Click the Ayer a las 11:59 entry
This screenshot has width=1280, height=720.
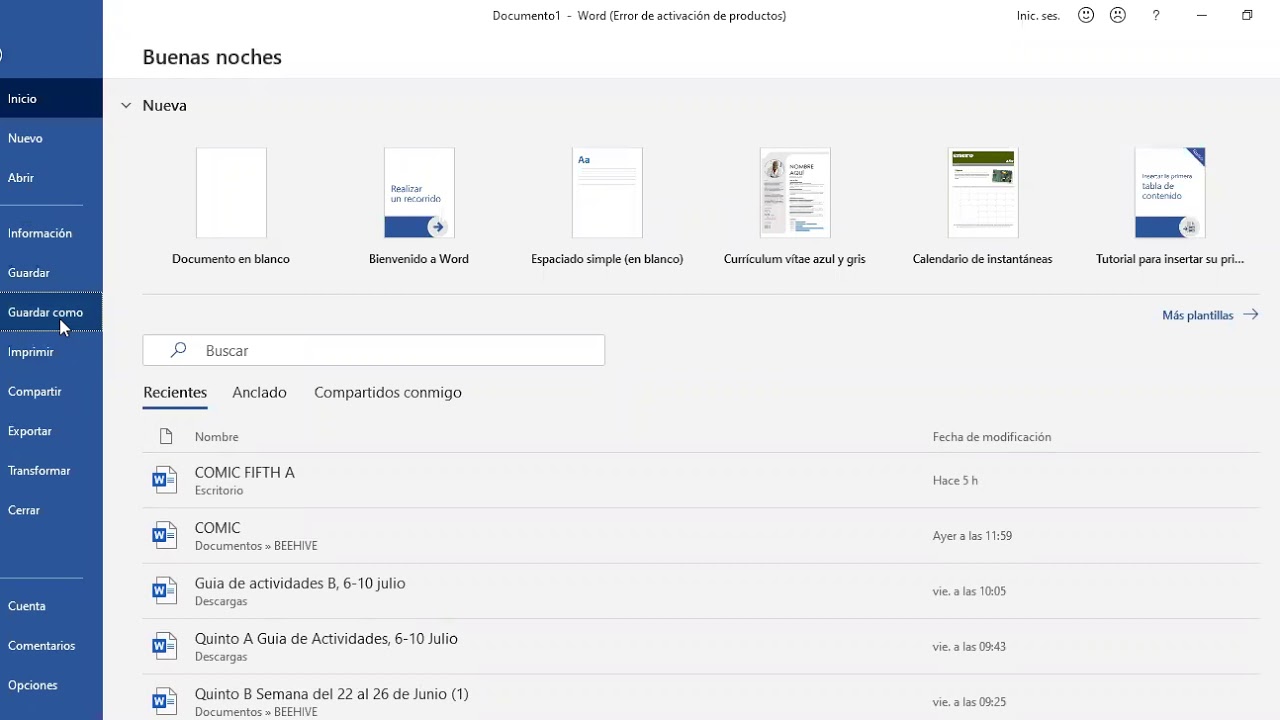coord(972,536)
